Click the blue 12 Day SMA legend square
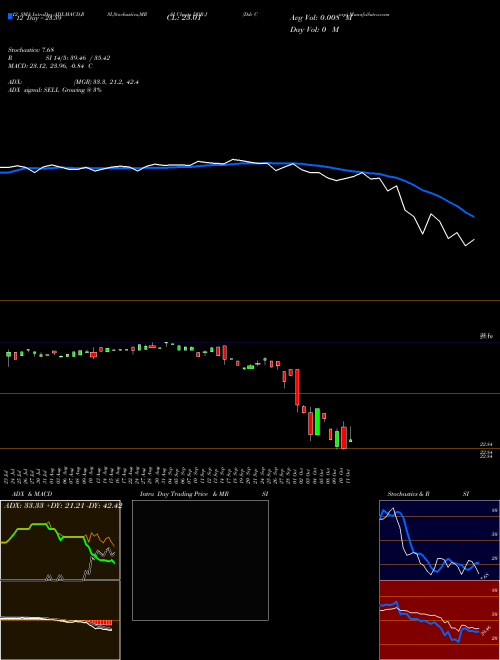 (x=11, y=16)
